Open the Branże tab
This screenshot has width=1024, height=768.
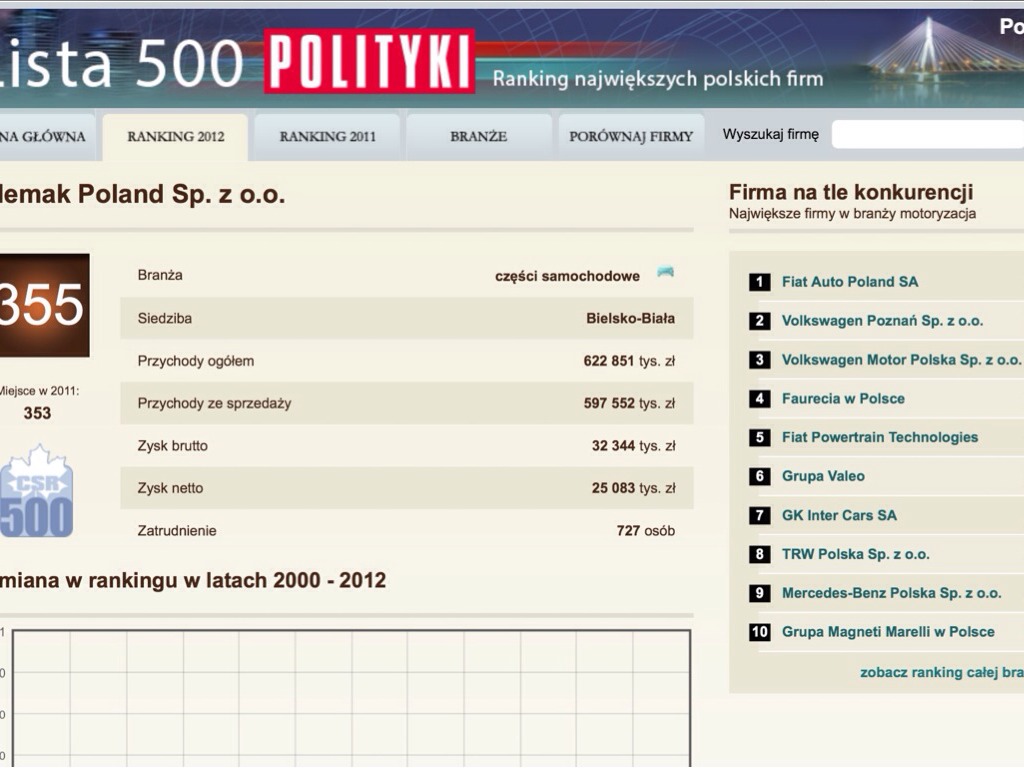click(478, 137)
